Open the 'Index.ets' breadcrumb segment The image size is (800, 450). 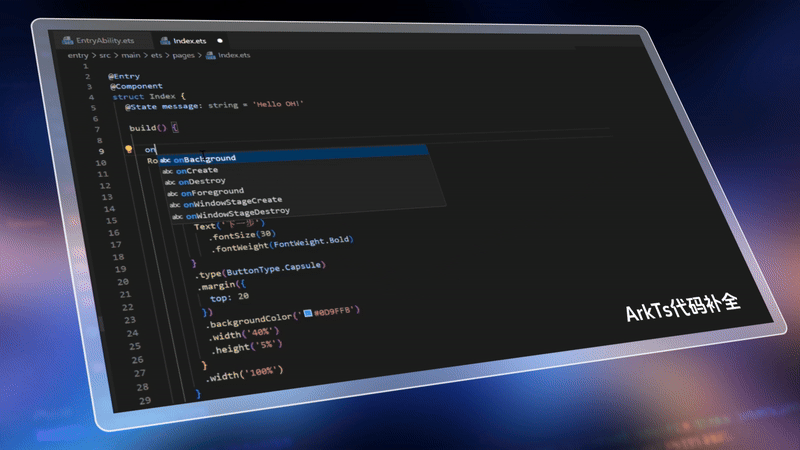pyautogui.click(x=234, y=55)
